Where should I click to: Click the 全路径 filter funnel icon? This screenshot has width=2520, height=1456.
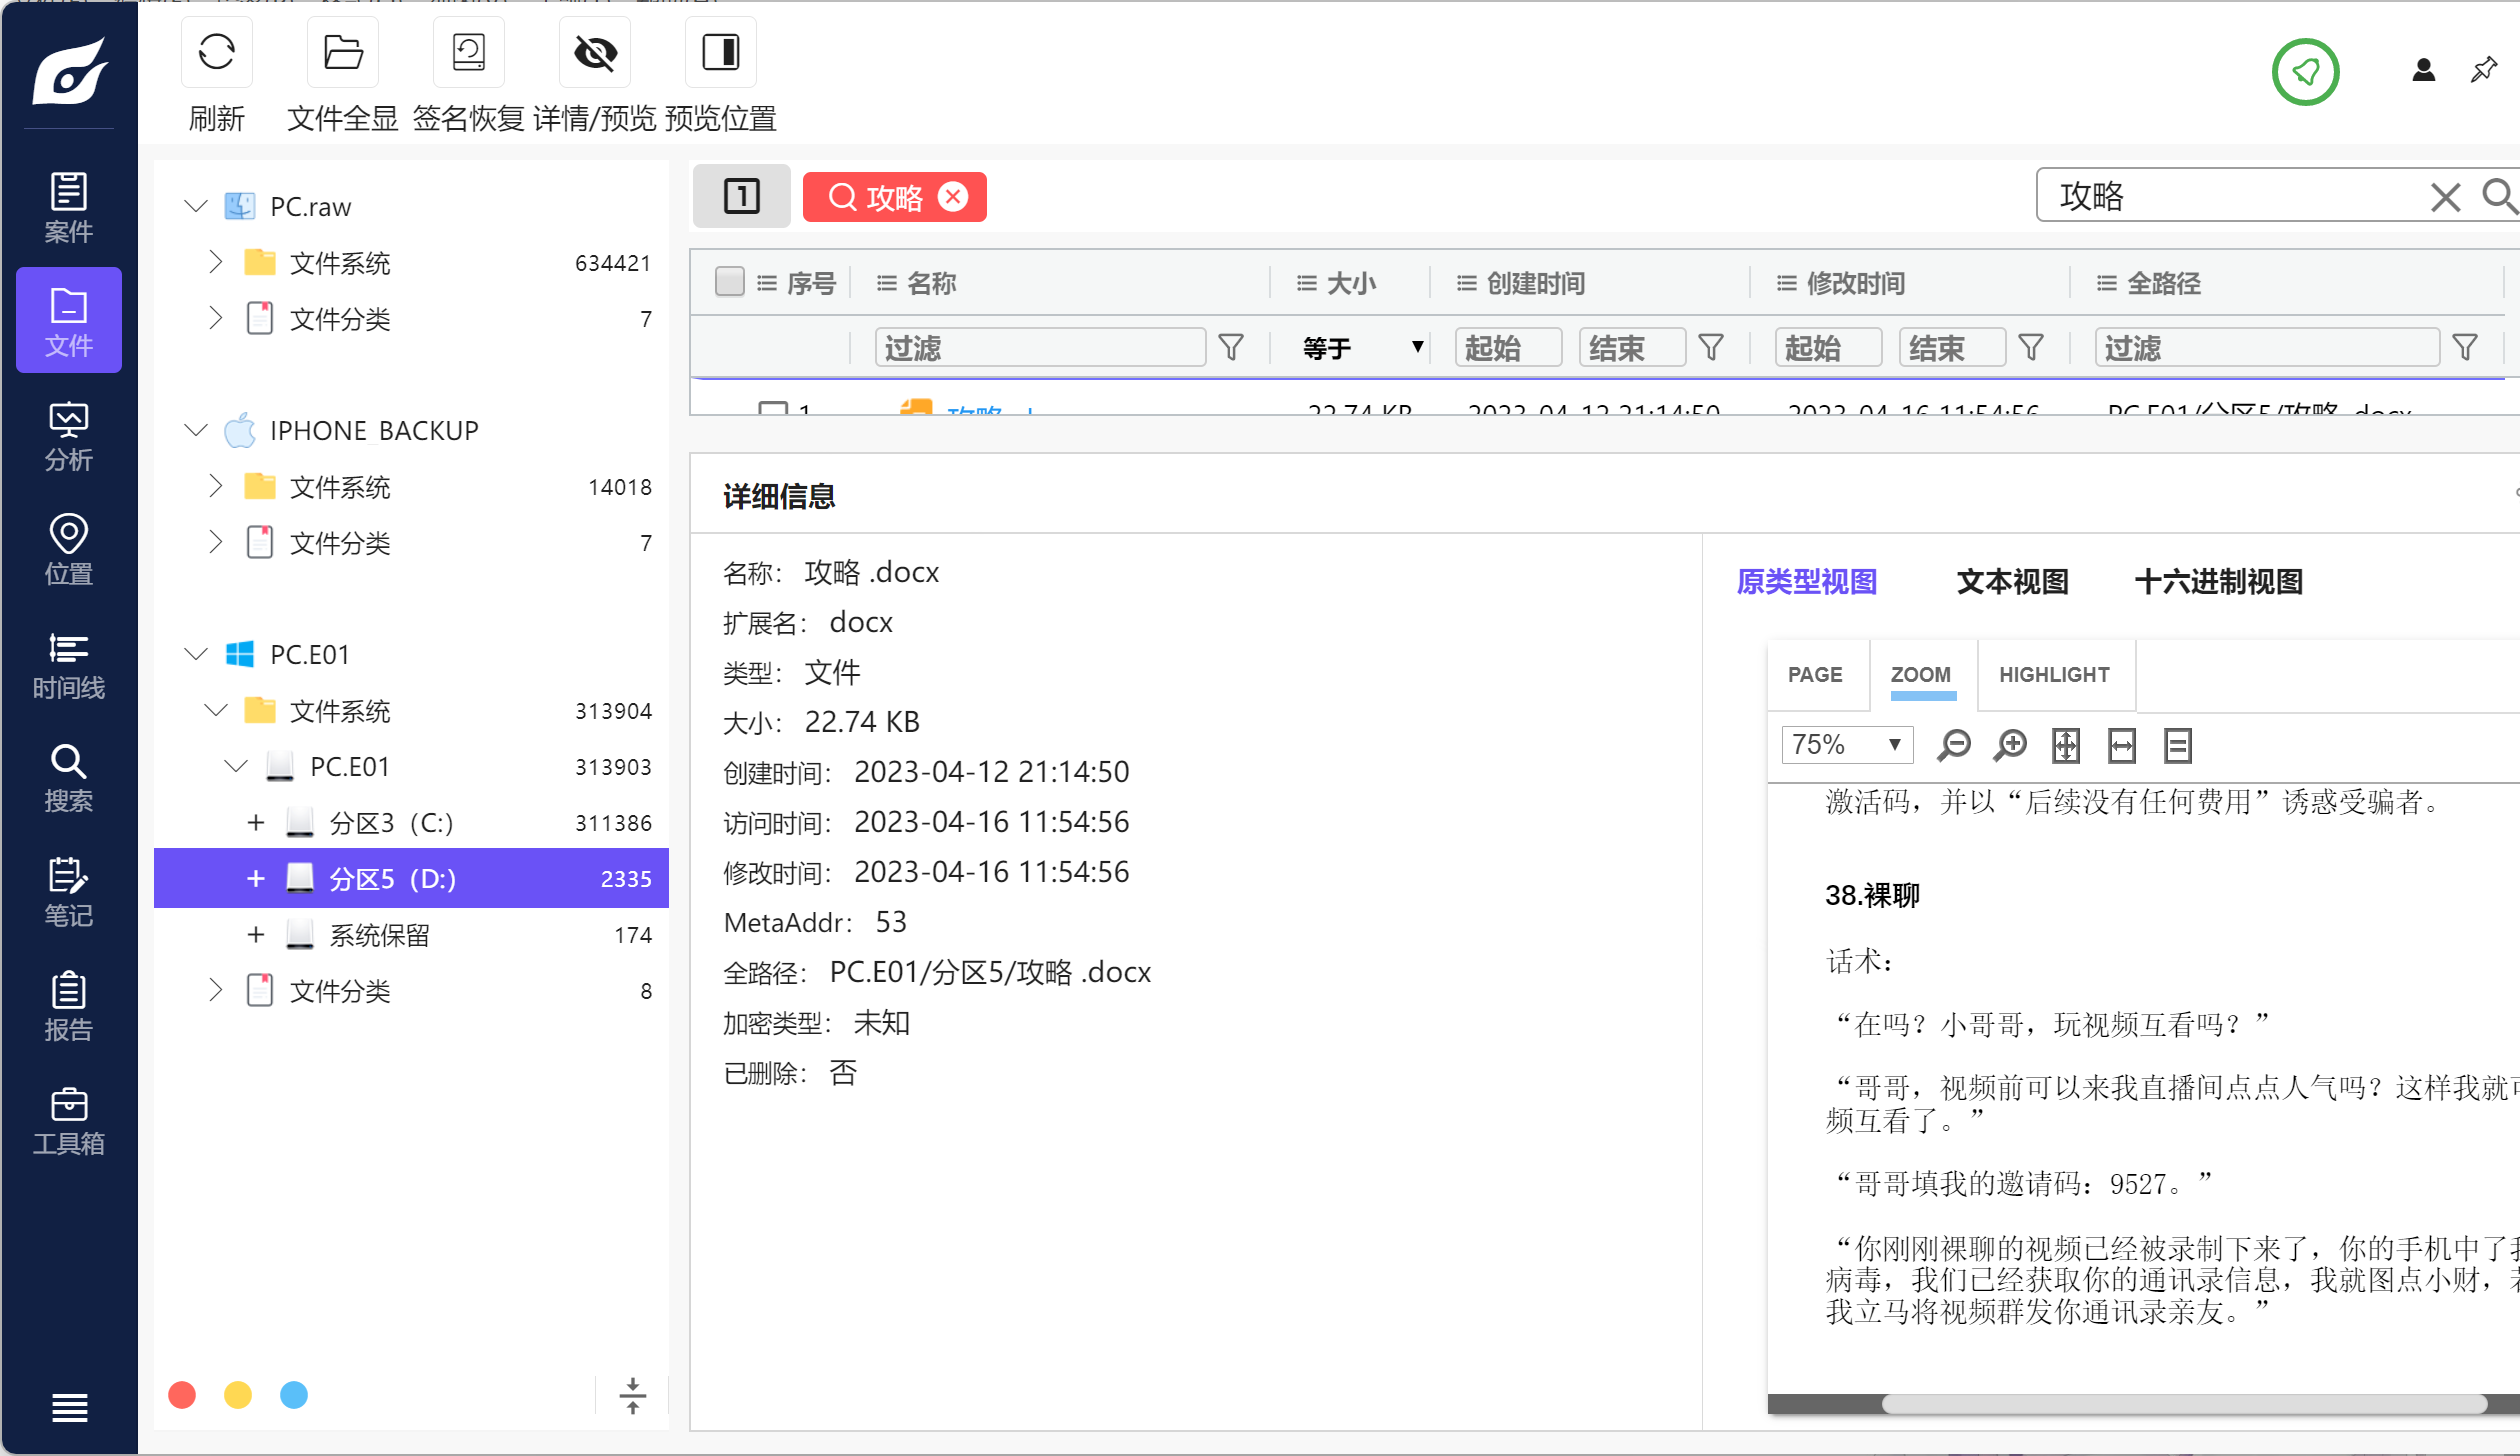click(x=2465, y=347)
